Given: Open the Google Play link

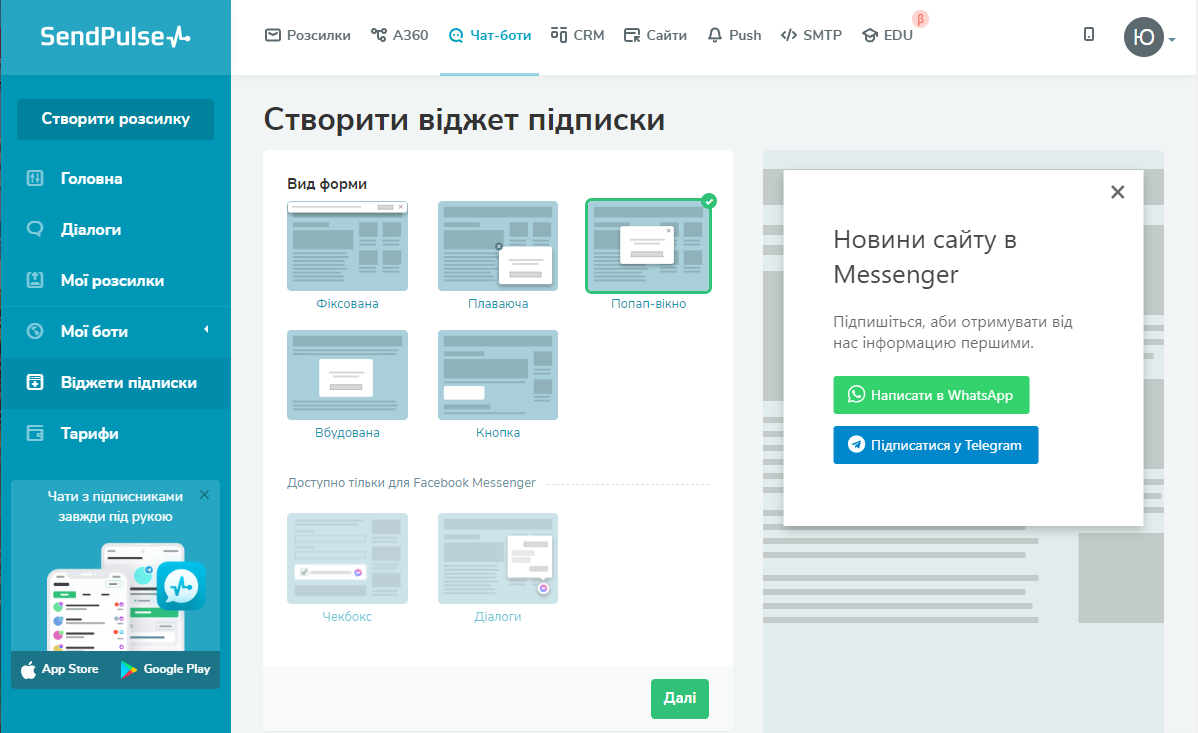Looking at the screenshot, I should [165, 670].
